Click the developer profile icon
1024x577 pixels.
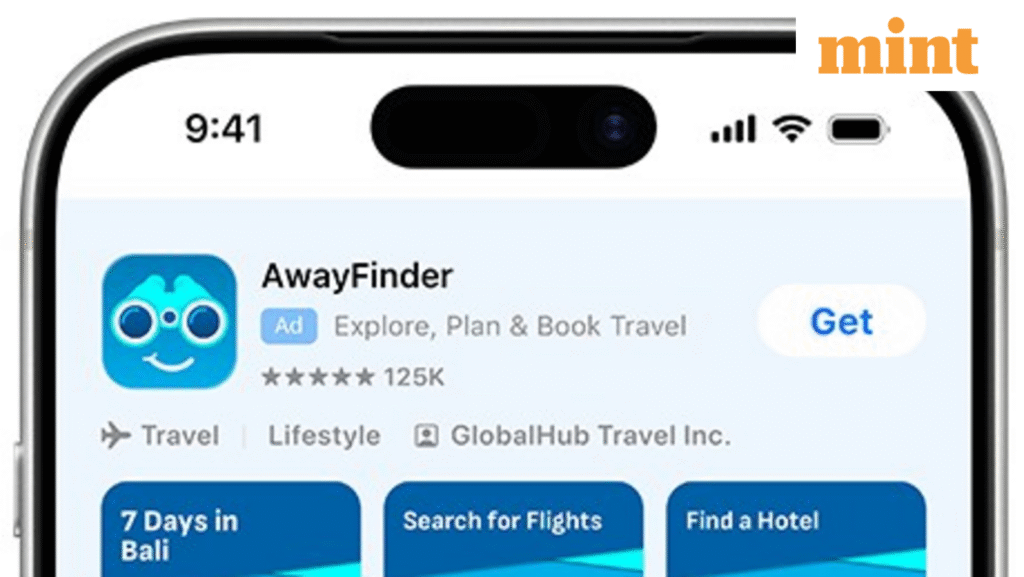point(426,436)
